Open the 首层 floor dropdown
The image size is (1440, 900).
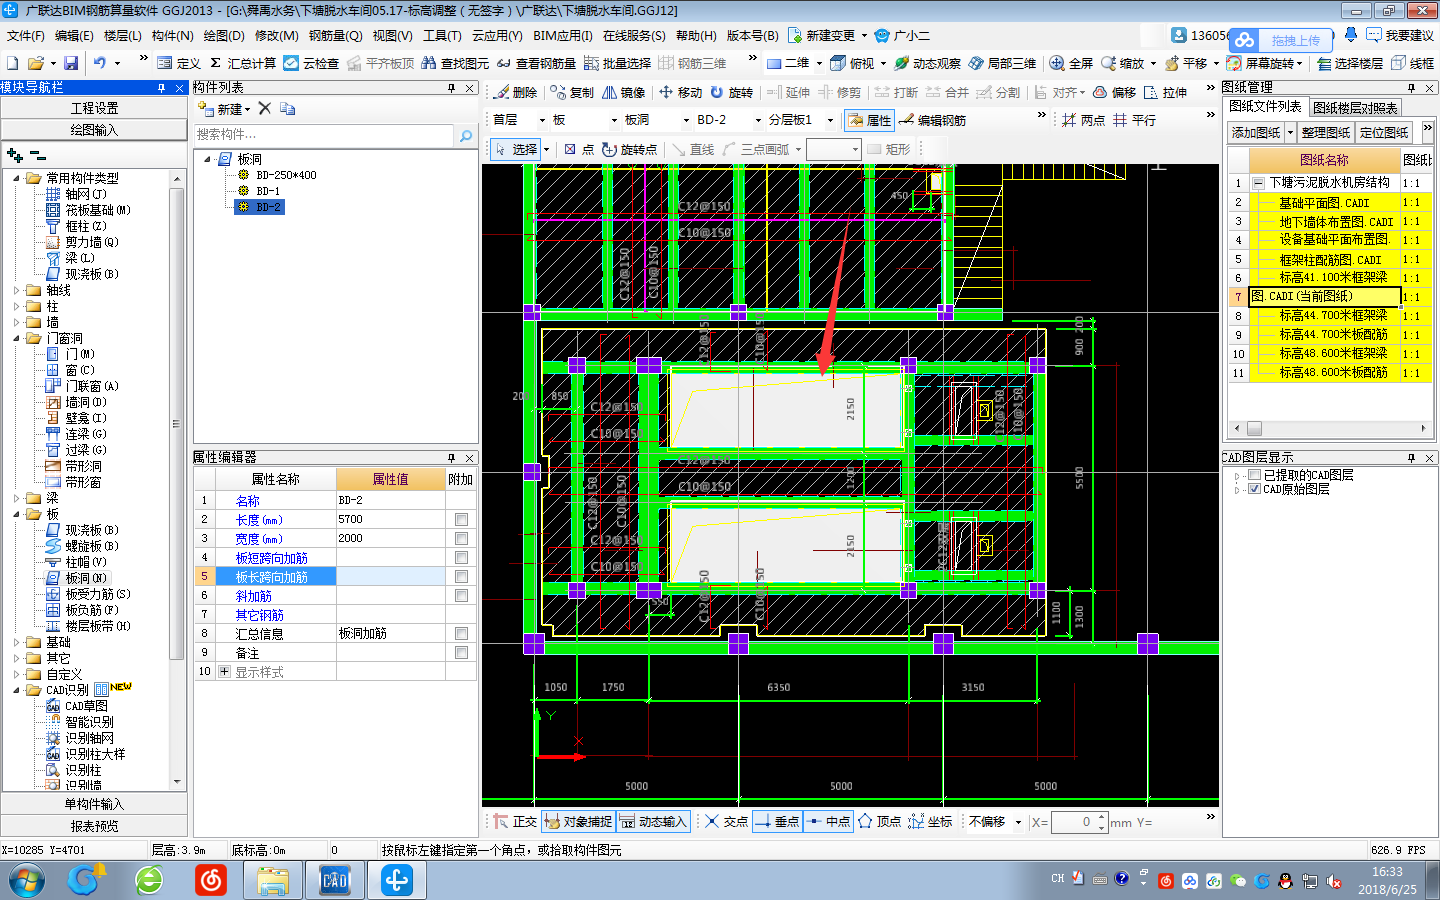tap(543, 120)
